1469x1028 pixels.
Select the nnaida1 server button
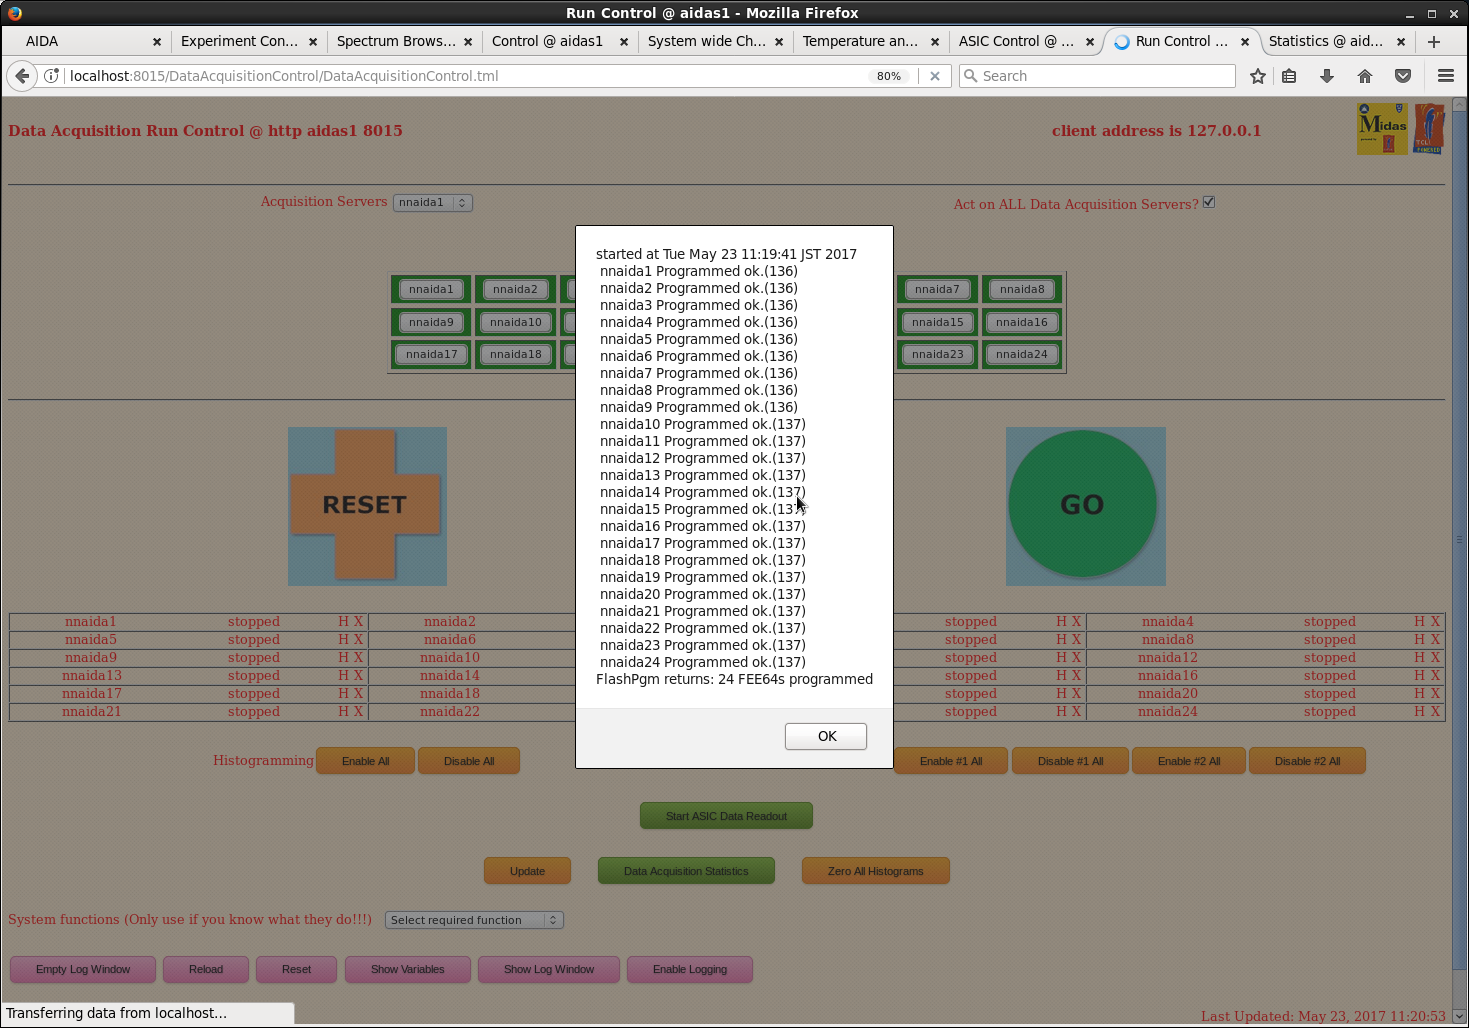pos(431,289)
